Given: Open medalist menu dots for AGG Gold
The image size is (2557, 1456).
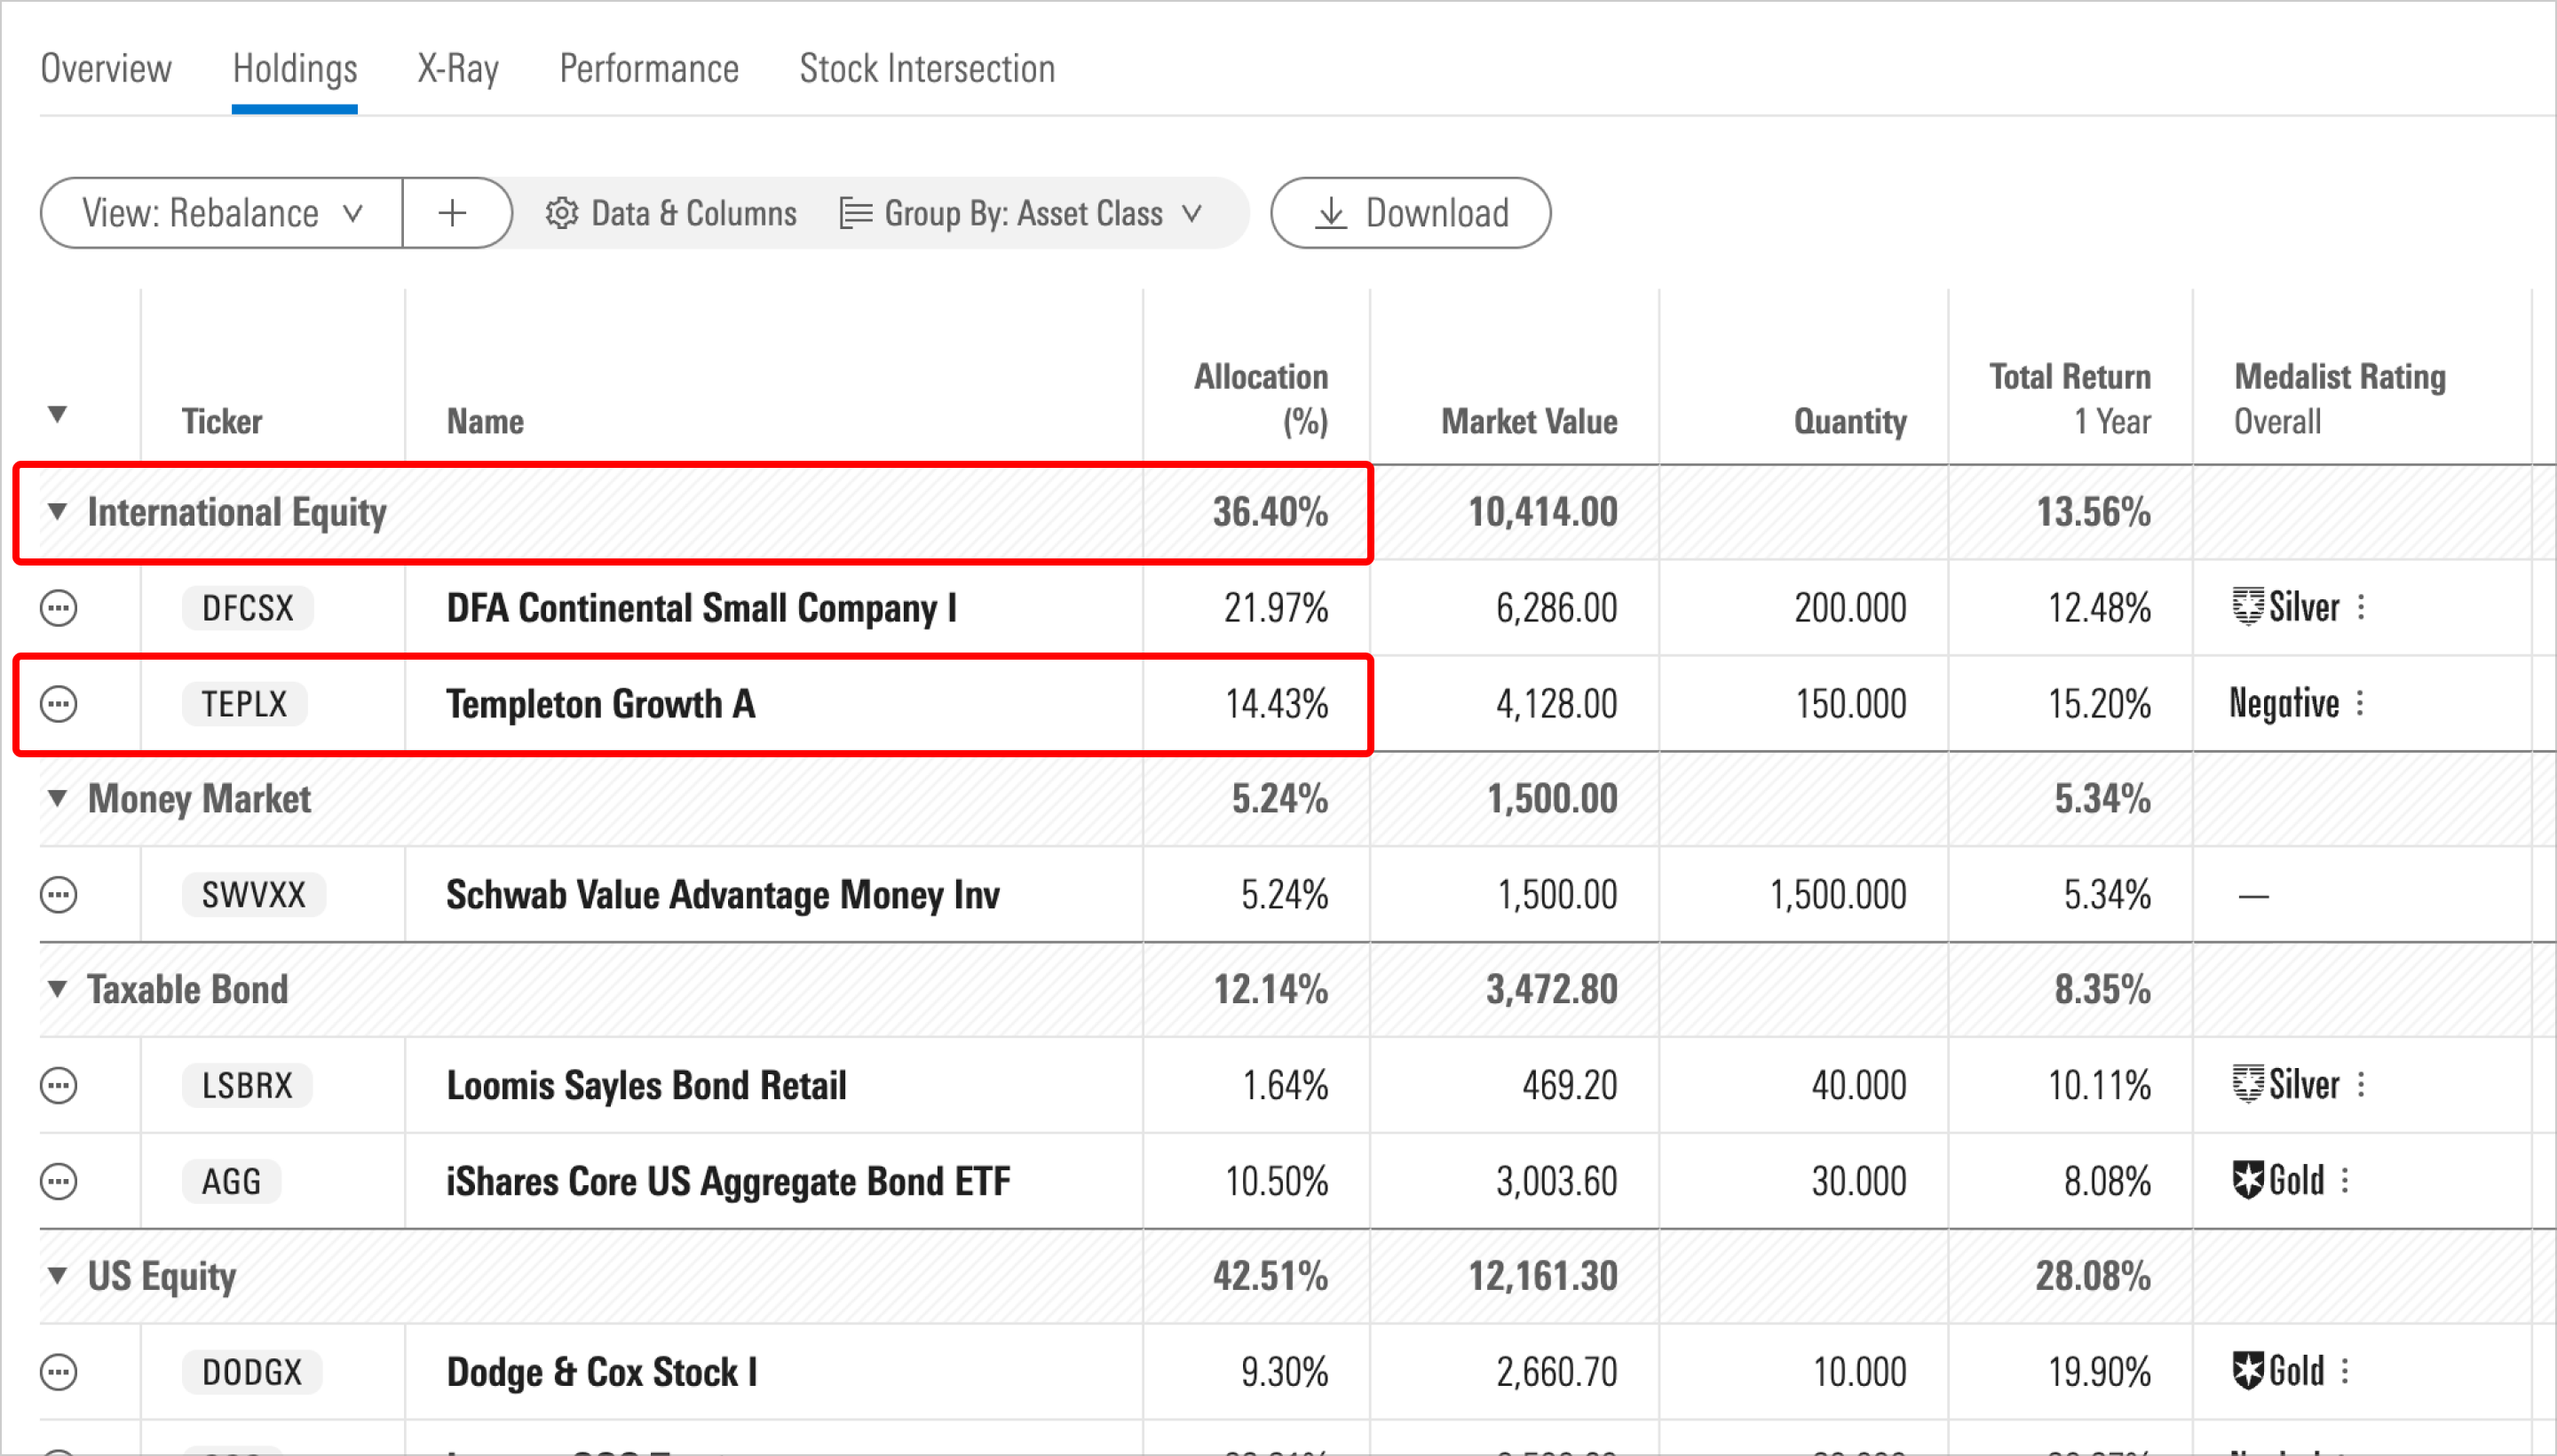Looking at the screenshot, I should click(x=2345, y=1181).
